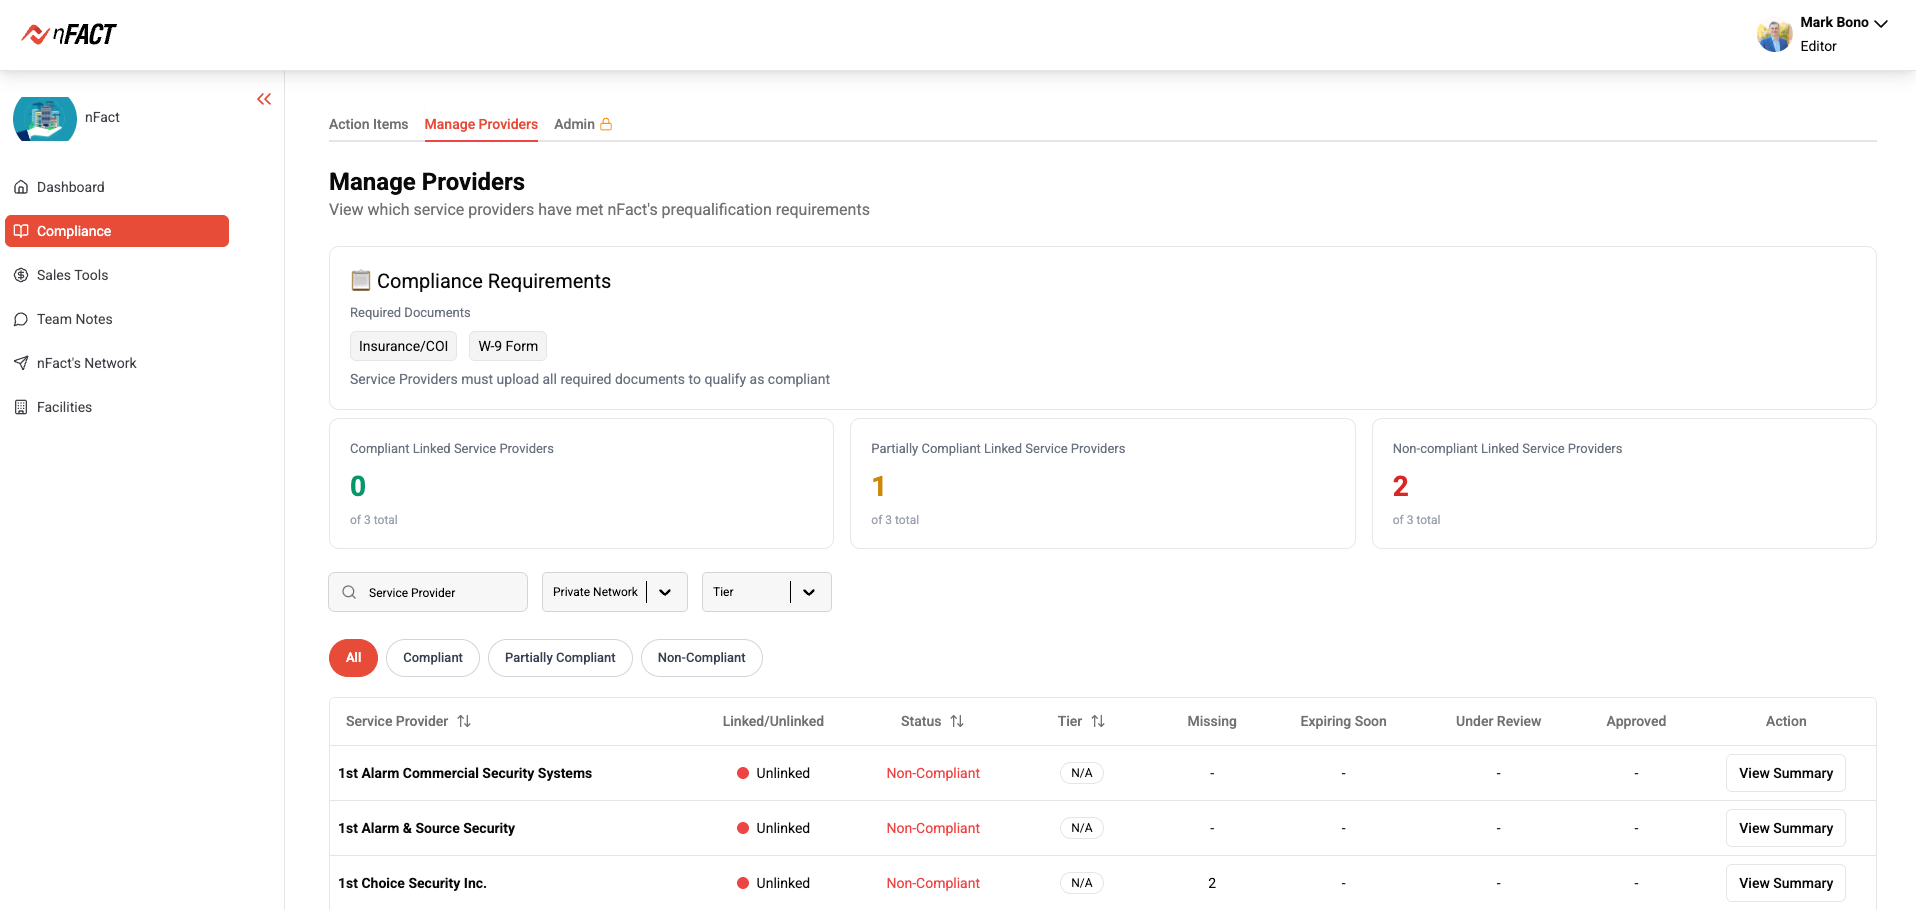Click N/A tier badge for 1st Choice Security

point(1081,883)
